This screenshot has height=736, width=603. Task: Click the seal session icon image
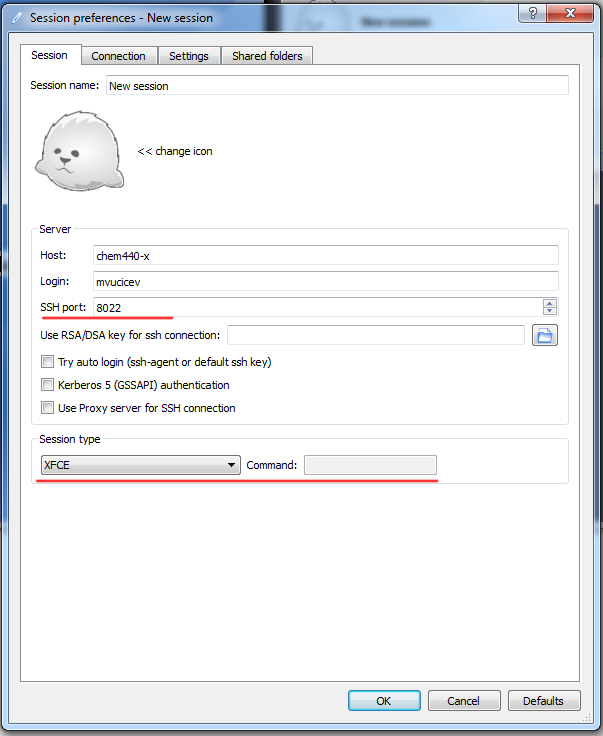[x=79, y=151]
